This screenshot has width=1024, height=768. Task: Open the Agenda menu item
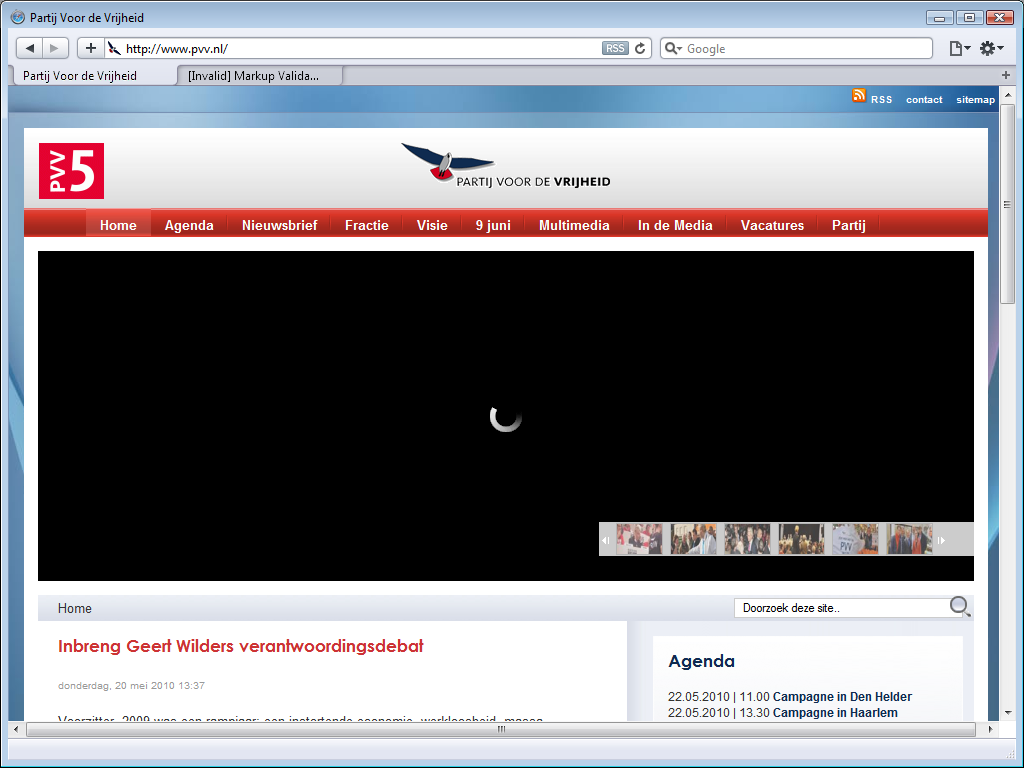click(189, 225)
